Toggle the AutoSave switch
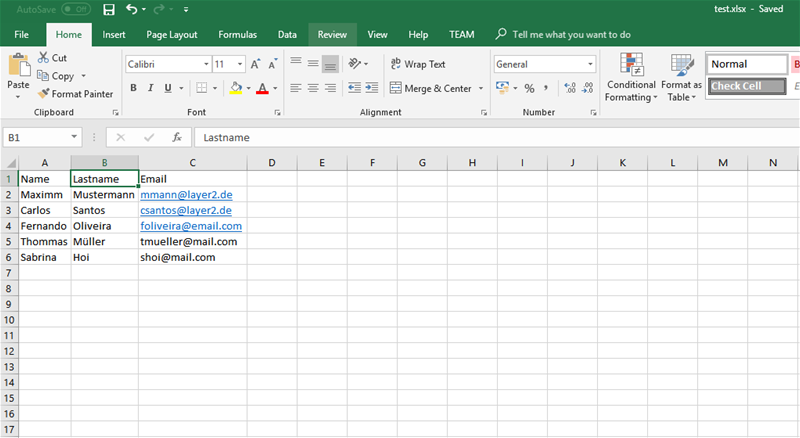The image size is (800, 438). click(x=75, y=9)
